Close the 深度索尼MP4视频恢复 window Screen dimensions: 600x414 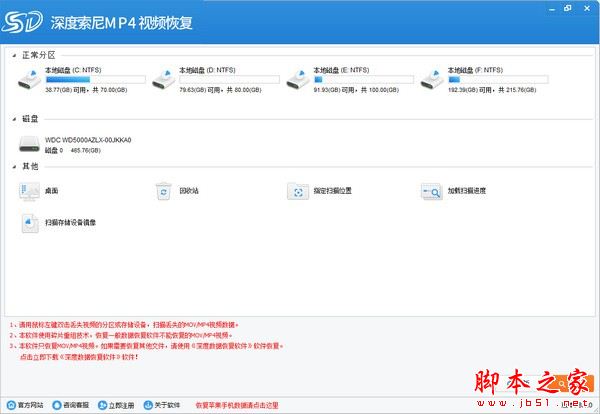click(x=587, y=8)
